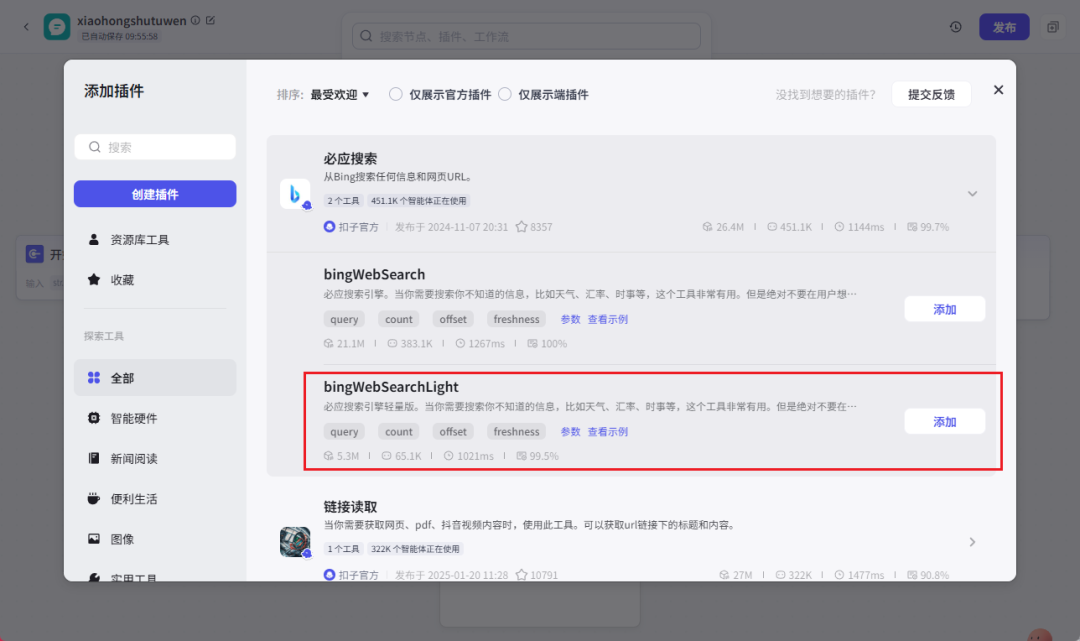Click the 资源库工具 person icon
This screenshot has height=641, width=1080.
[94, 239]
